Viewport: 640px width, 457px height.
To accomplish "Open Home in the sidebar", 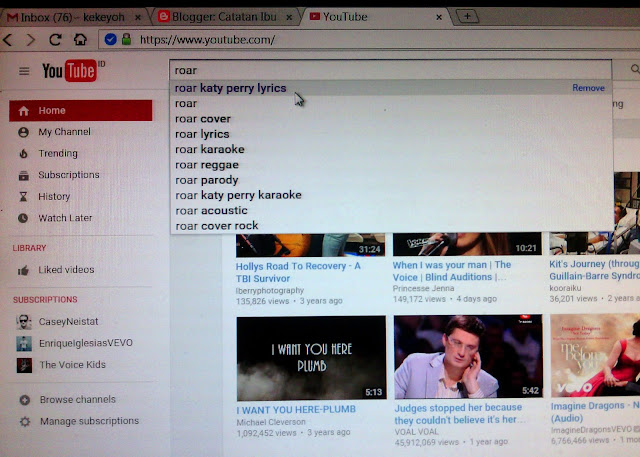I will point(81,111).
